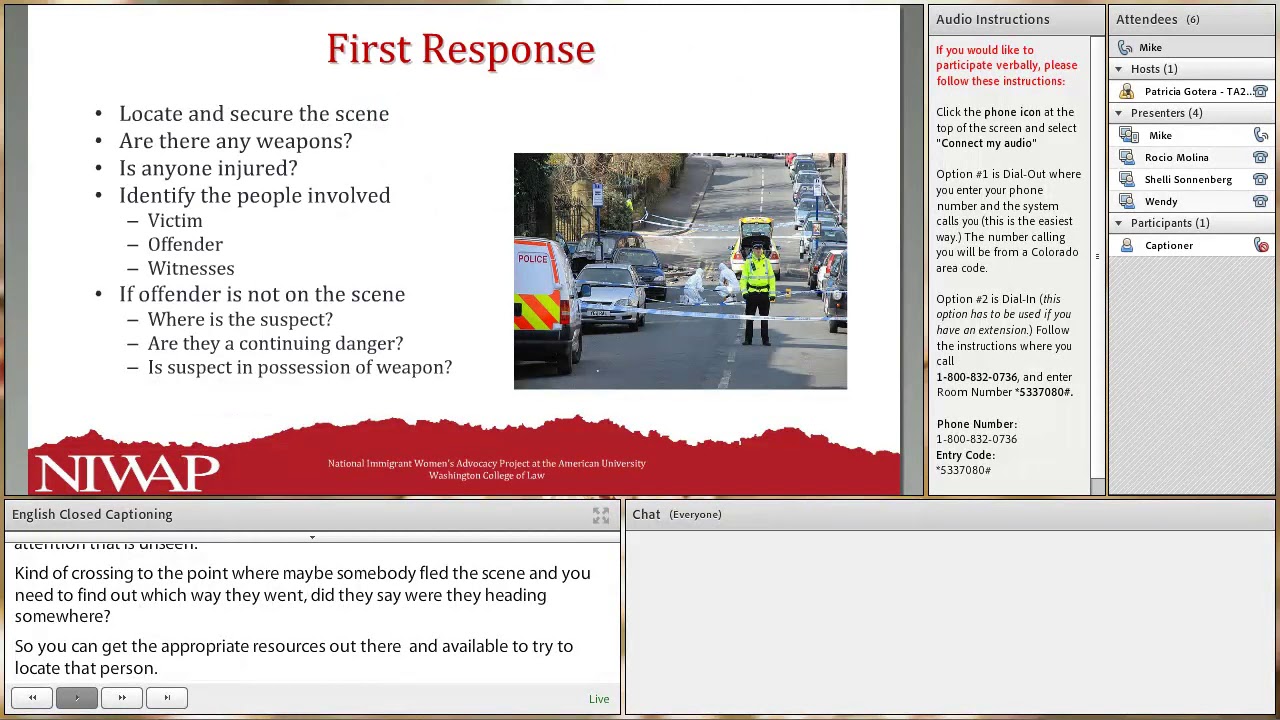The image size is (1280, 720).
Task: Click the Audio Instructions panel header
Action: coord(1017,20)
